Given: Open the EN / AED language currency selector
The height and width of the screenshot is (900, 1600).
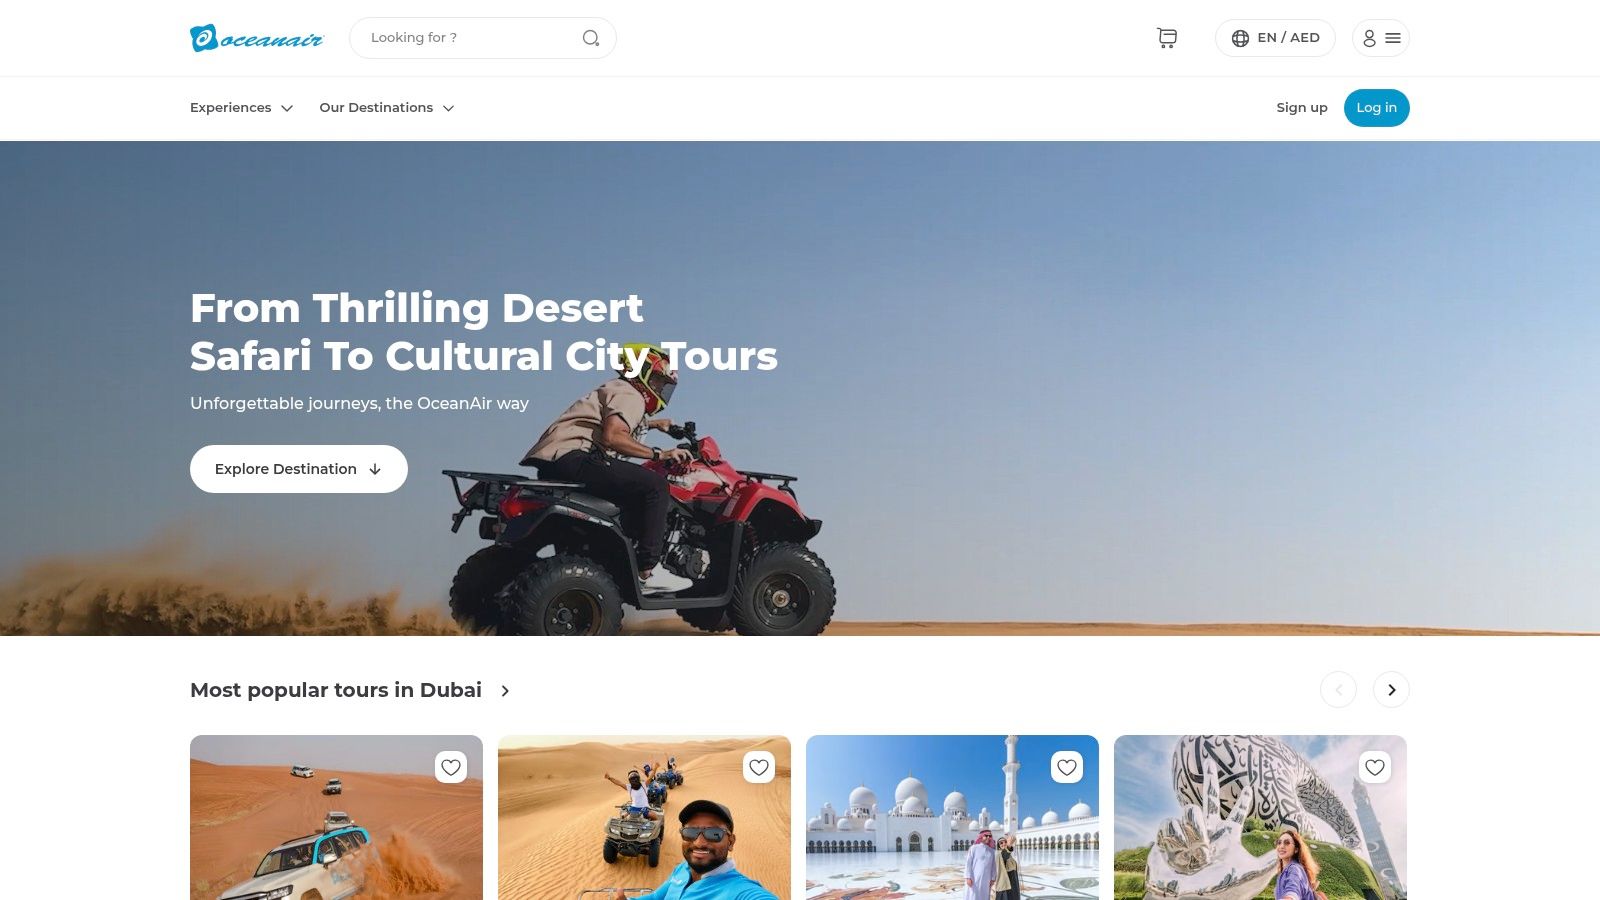Looking at the screenshot, I should tap(1275, 38).
